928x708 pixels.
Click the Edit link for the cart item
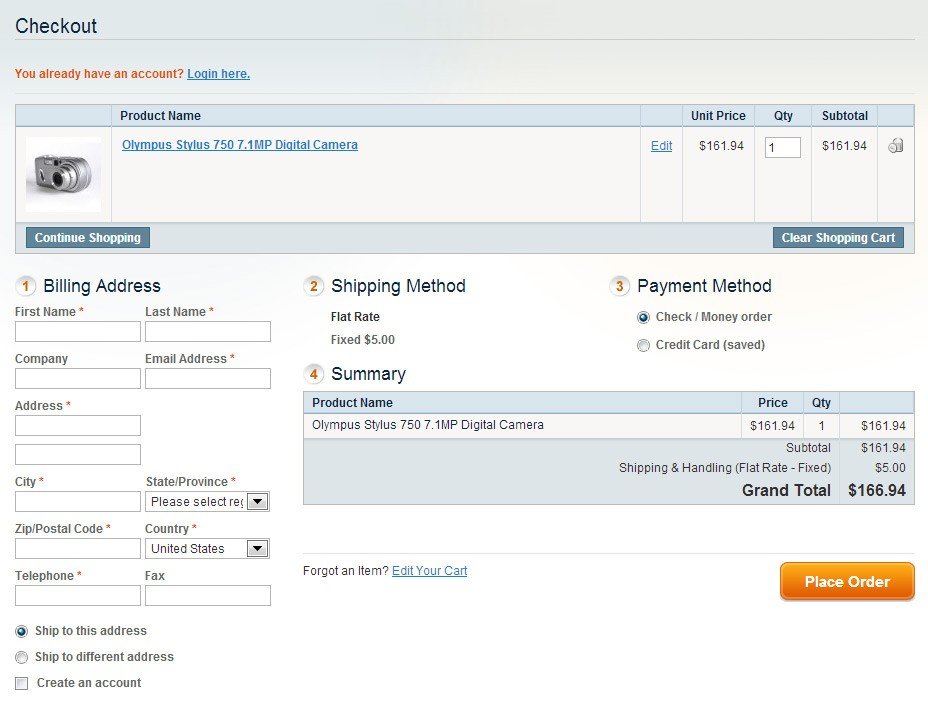661,146
